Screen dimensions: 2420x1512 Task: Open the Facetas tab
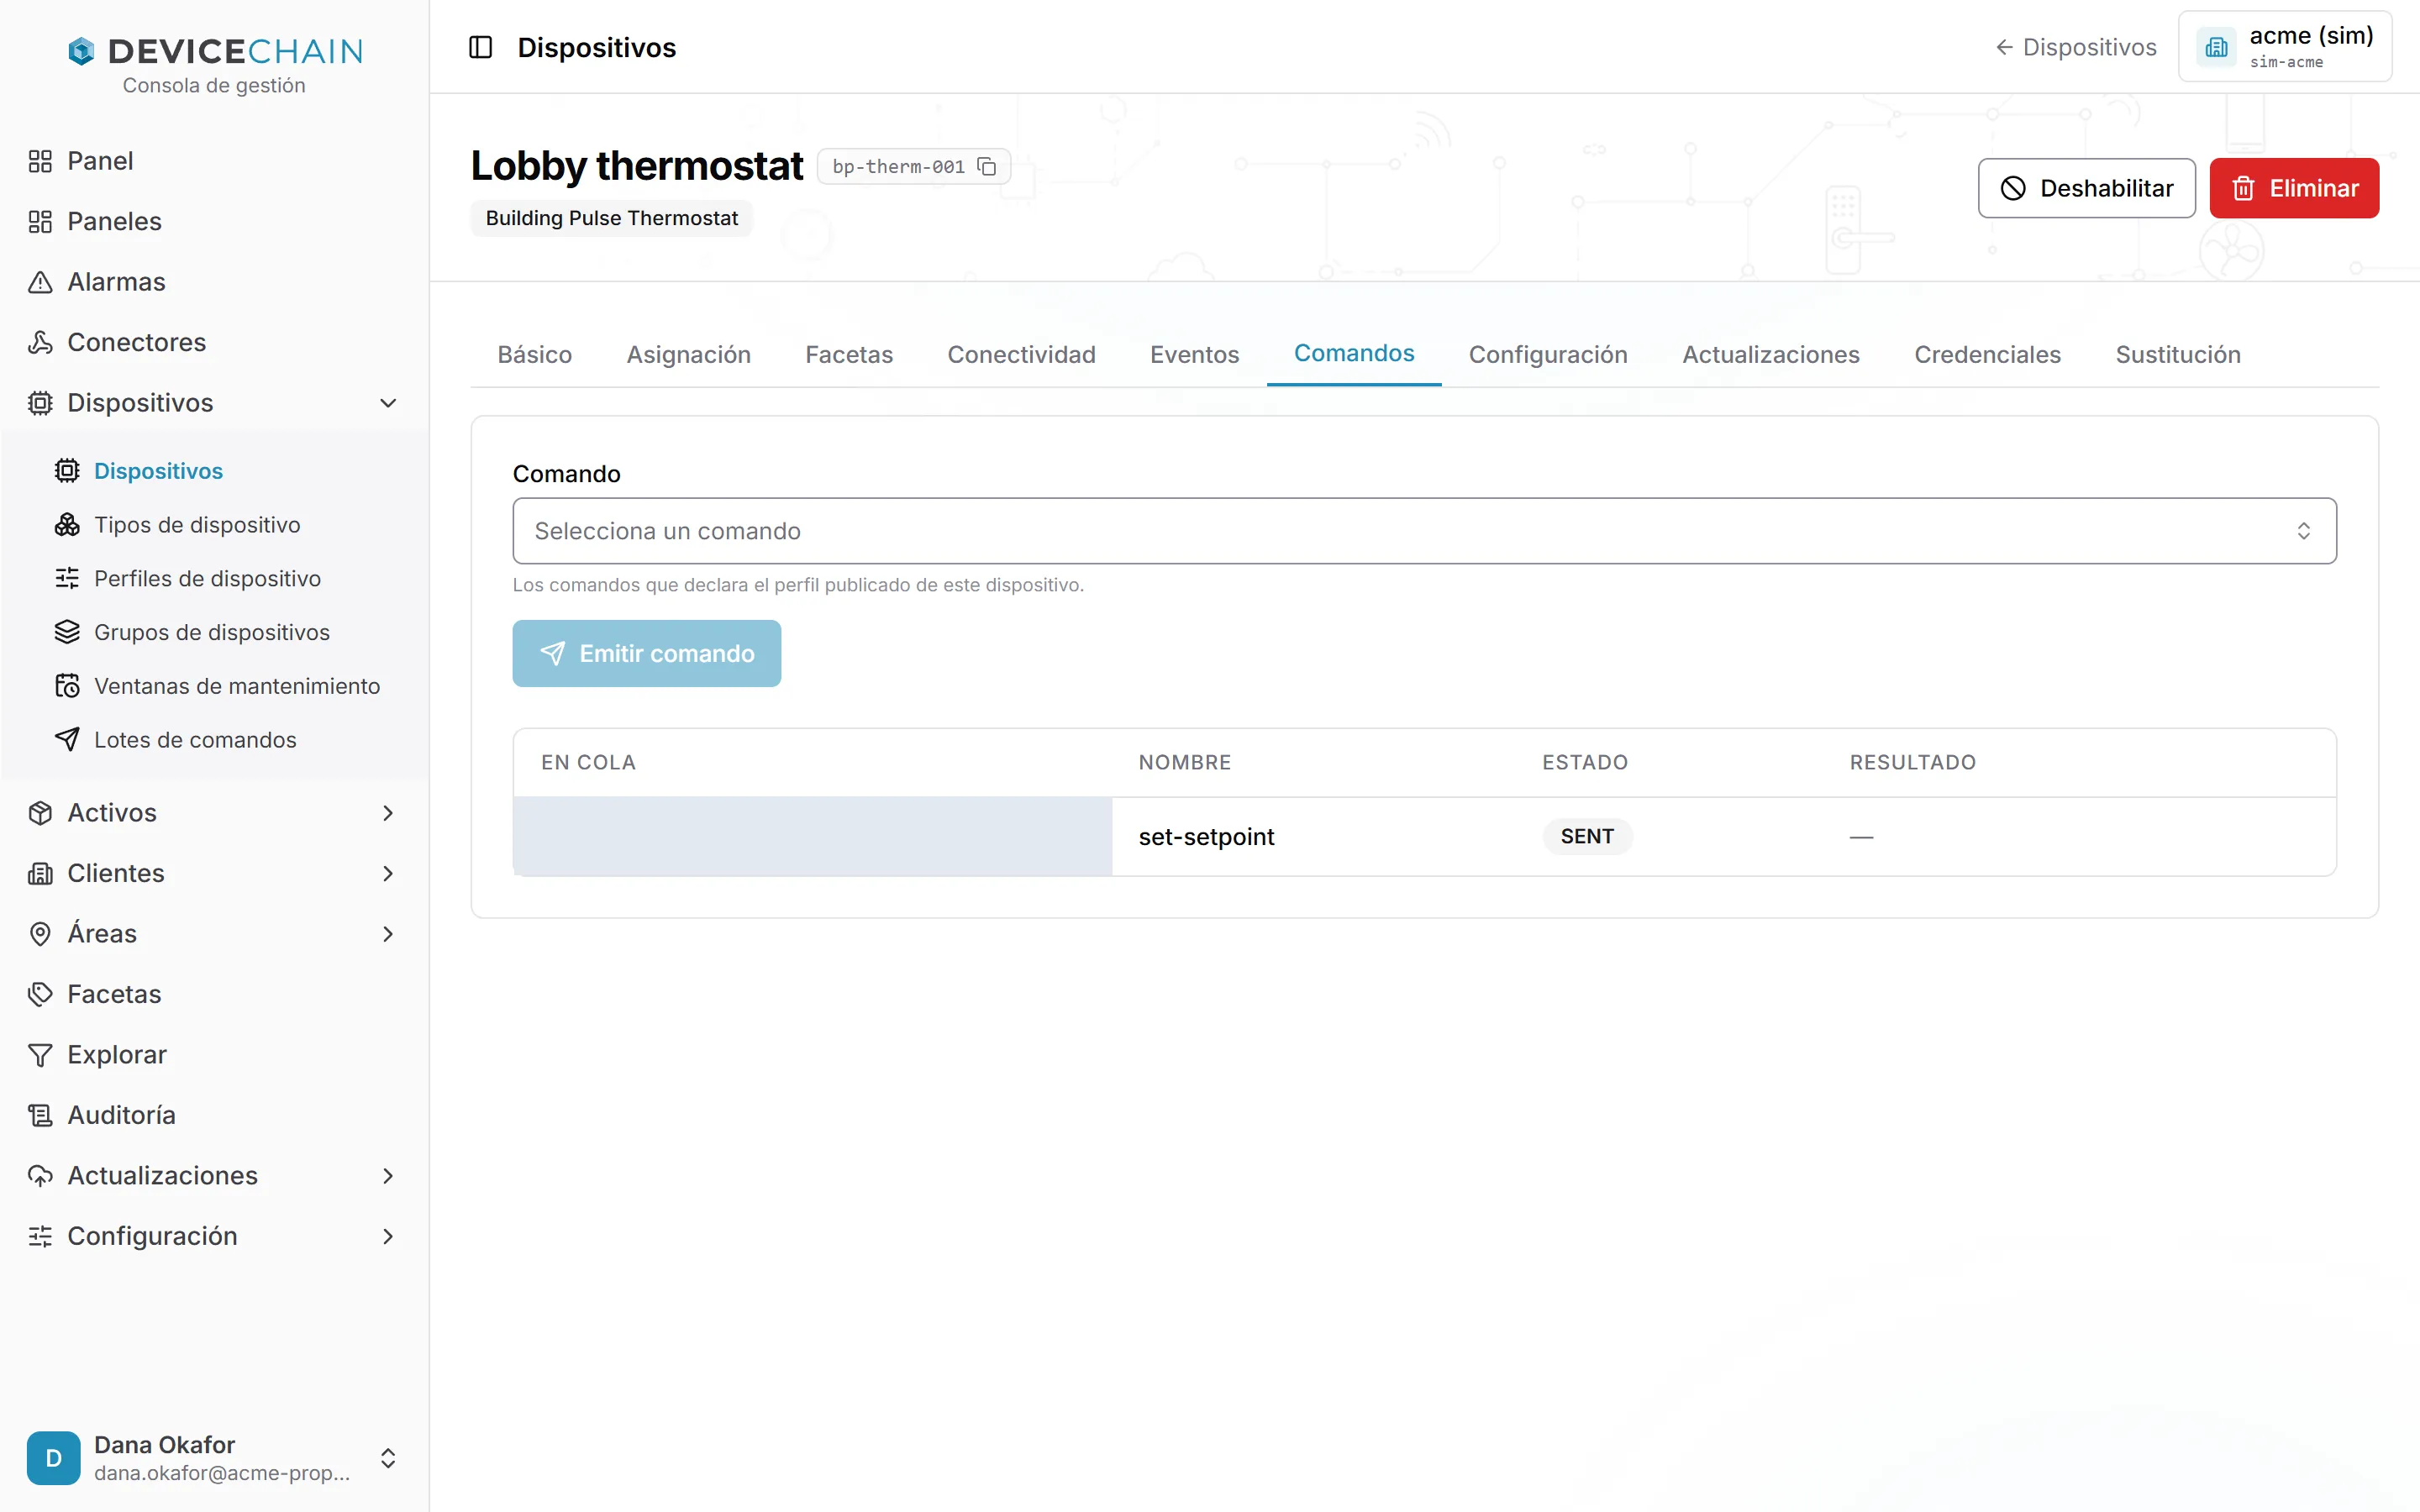[x=849, y=355]
